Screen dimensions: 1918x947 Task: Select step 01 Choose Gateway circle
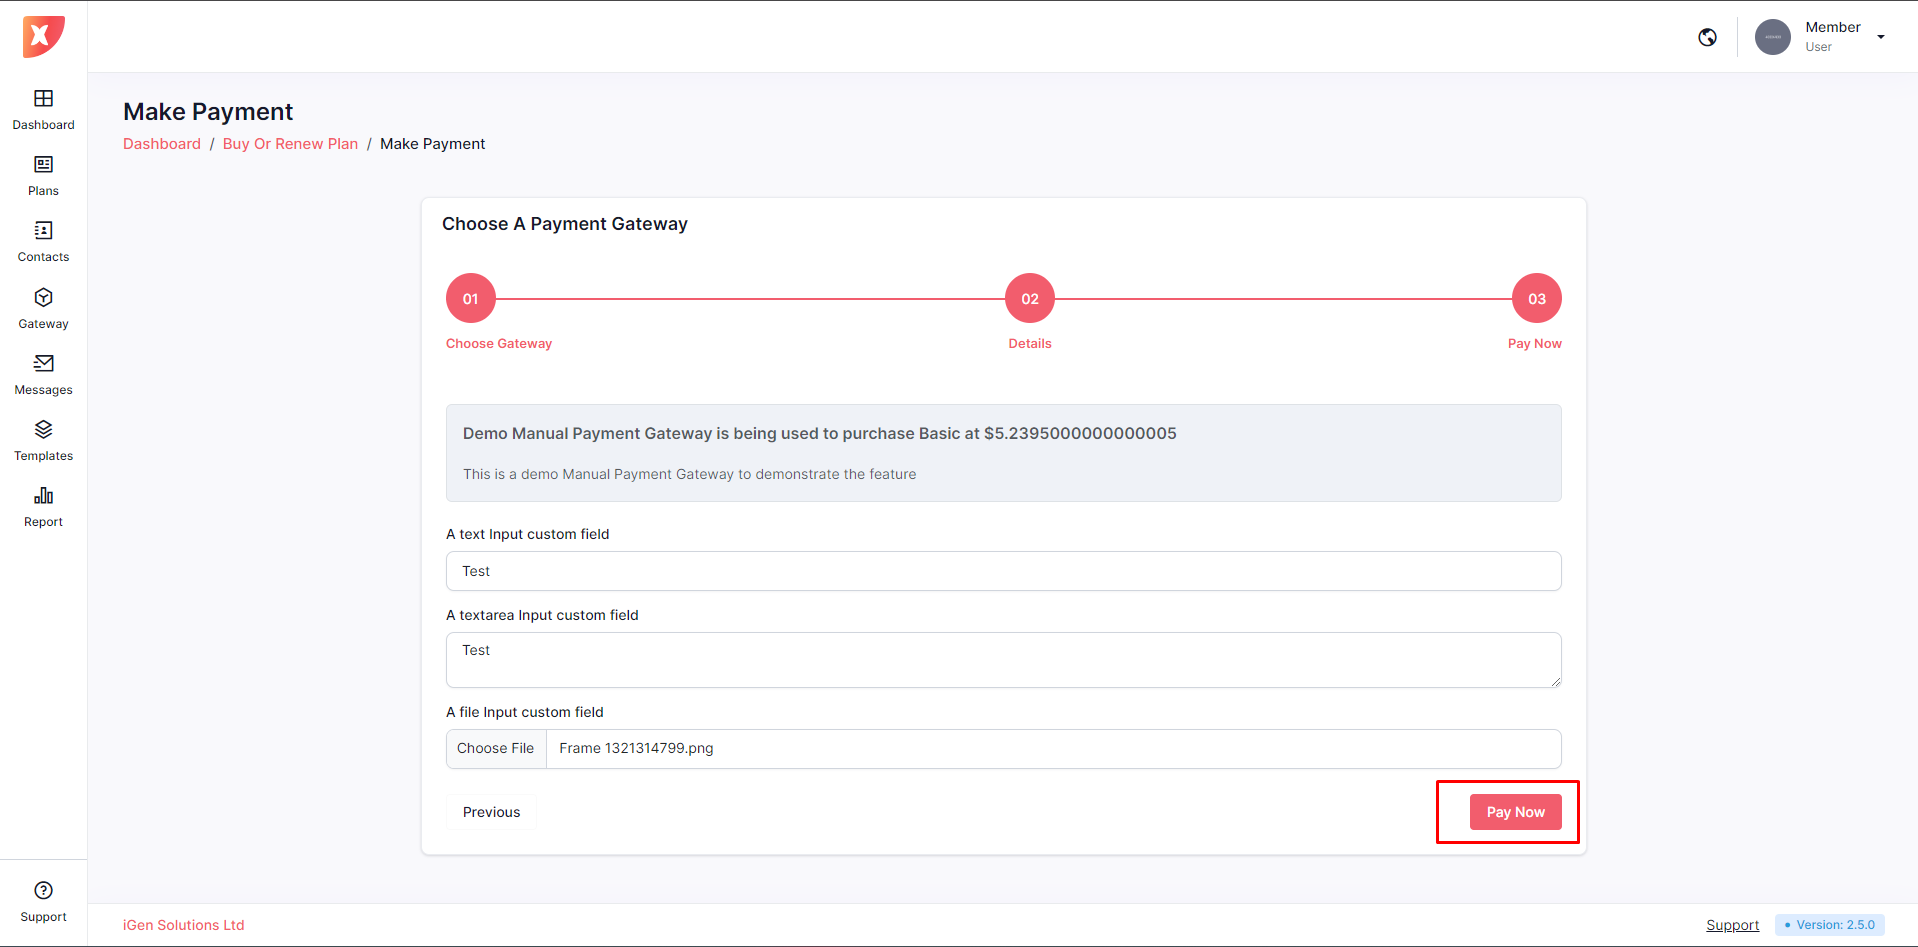tap(470, 298)
